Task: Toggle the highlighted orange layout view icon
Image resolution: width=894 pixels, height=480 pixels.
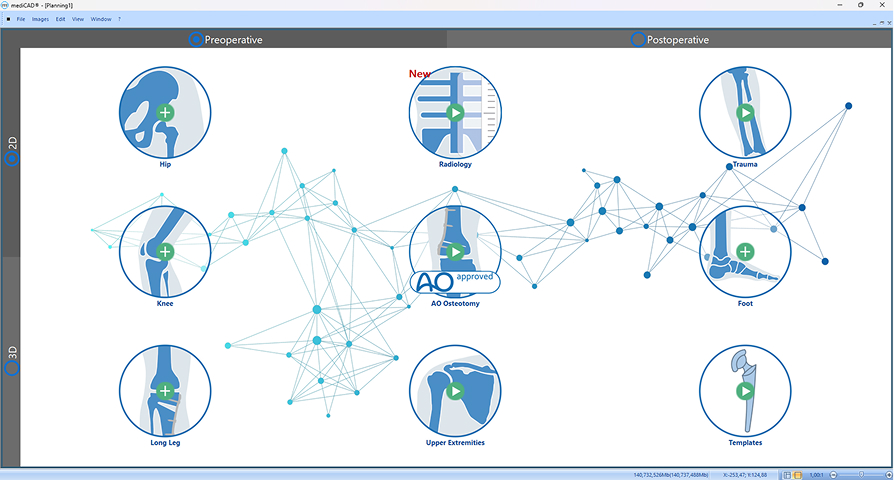Action: pyautogui.click(x=799, y=474)
